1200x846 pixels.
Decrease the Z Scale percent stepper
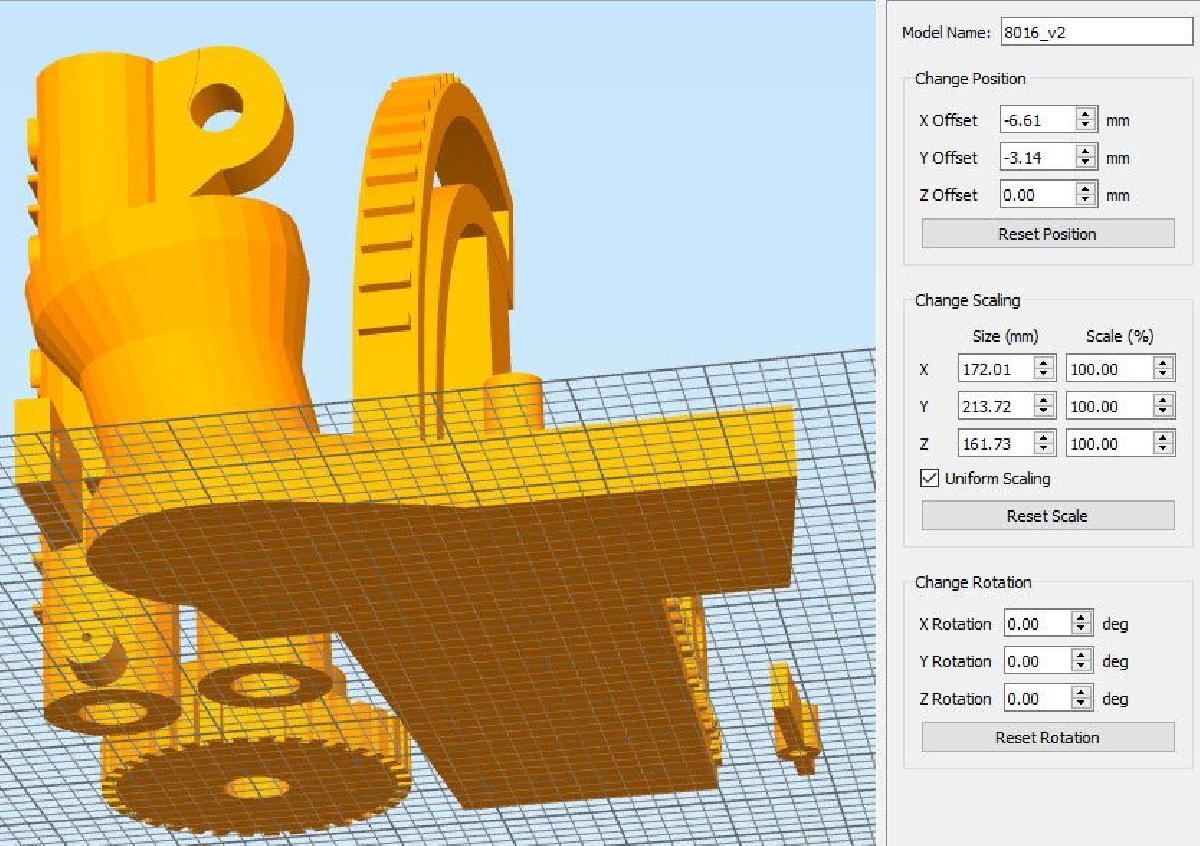pyautogui.click(x=1164, y=450)
